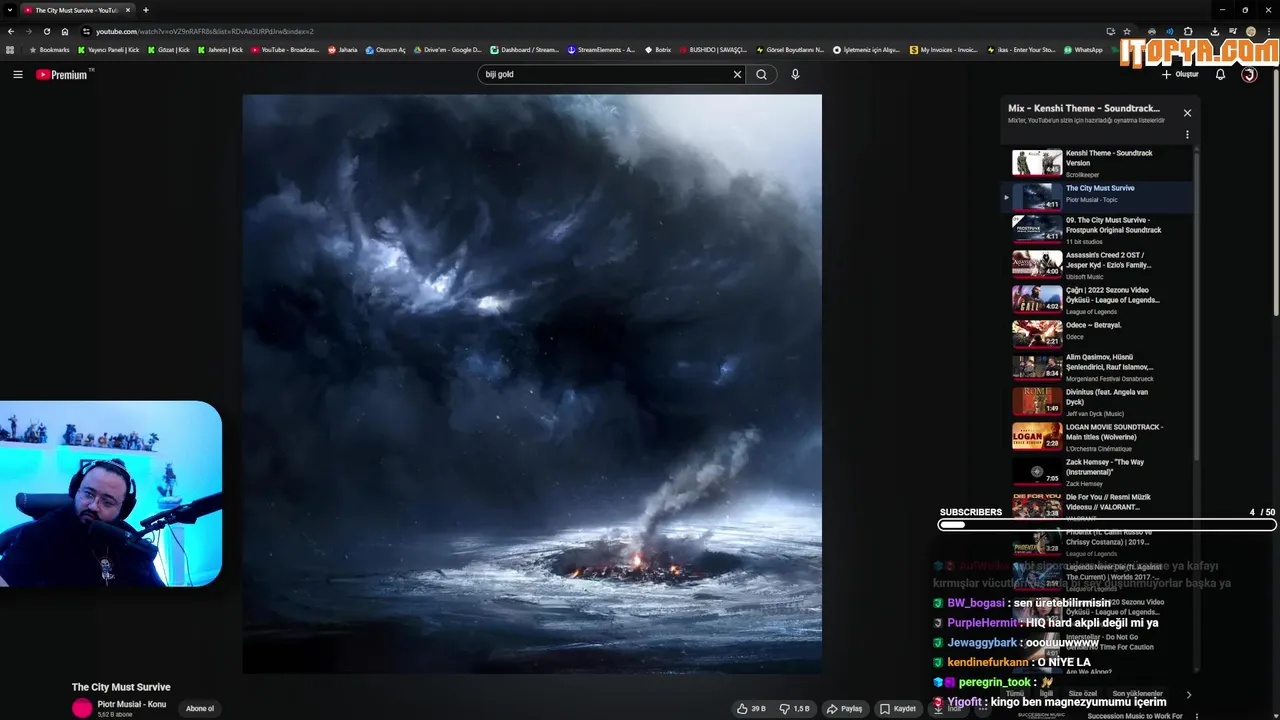Open the tab search dropdown arrow

click(9, 10)
